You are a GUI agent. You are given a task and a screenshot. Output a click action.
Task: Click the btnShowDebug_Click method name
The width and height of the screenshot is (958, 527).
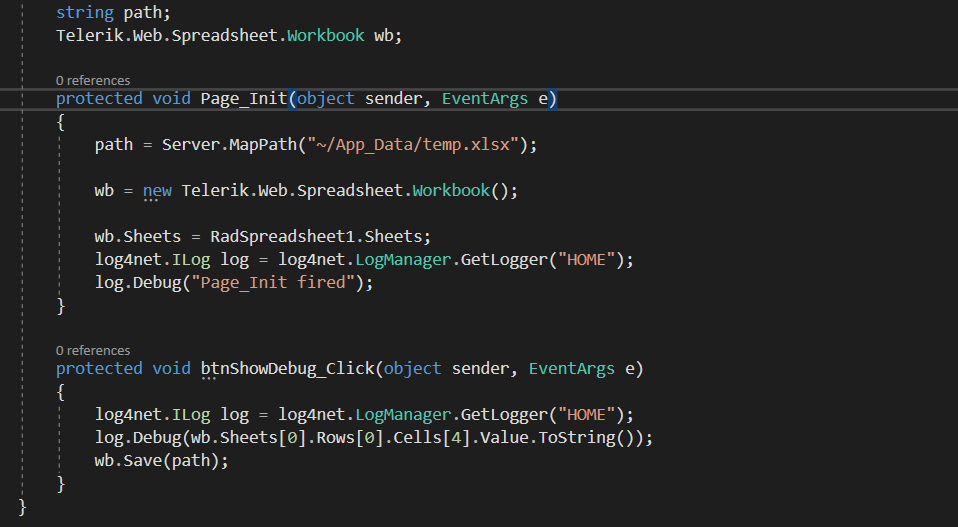(288, 369)
